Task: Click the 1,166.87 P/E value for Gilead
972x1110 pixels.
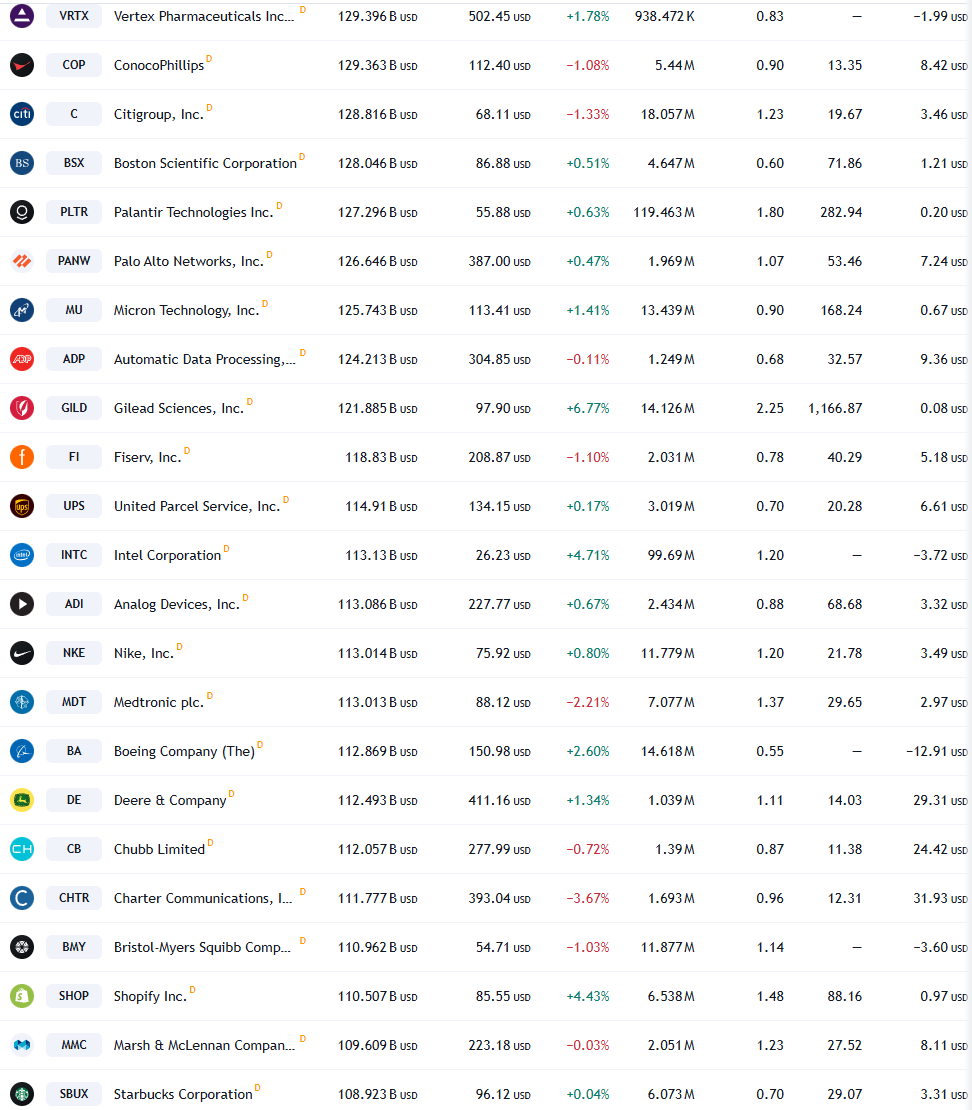Action: point(835,408)
